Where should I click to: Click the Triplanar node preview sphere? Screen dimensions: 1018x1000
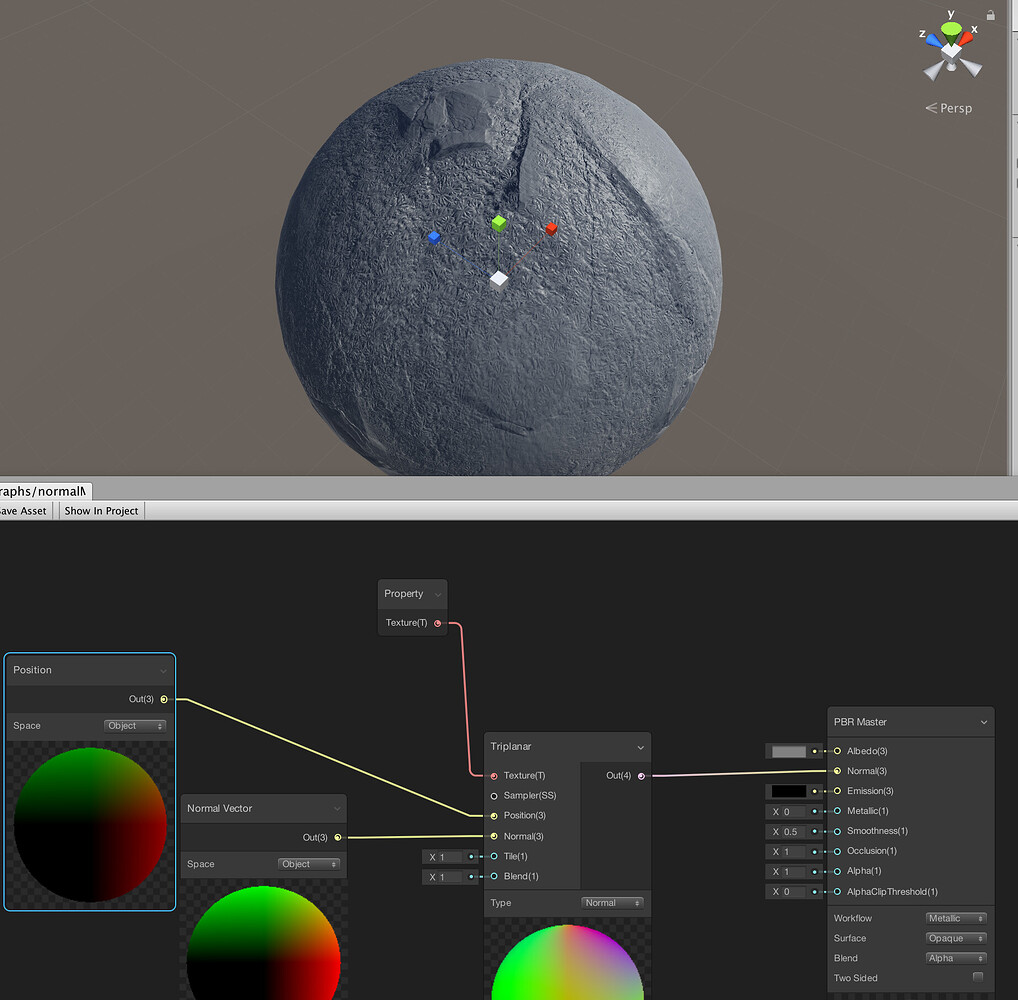pyautogui.click(x=567, y=963)
